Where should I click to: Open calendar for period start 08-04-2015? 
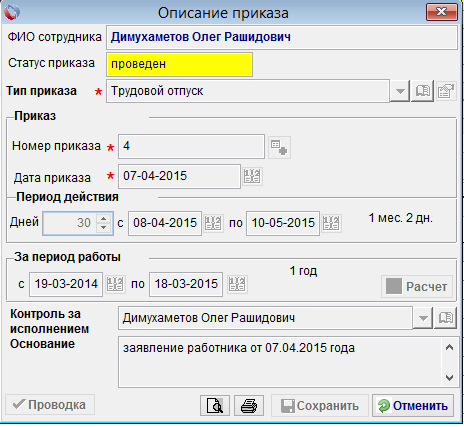coord(213,223)
